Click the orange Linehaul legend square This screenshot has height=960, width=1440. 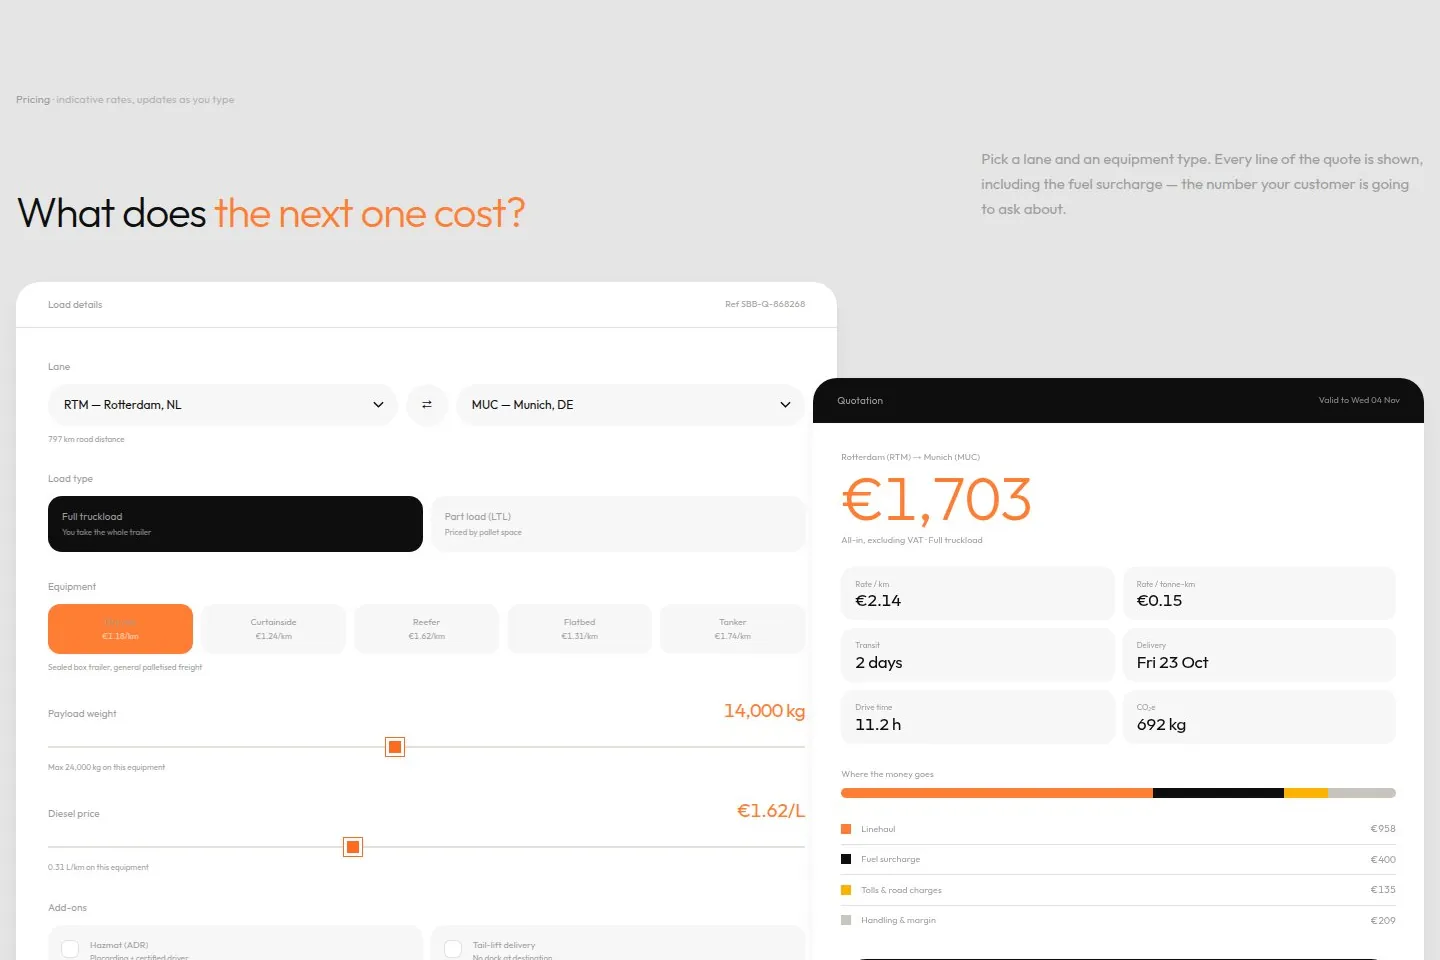click(846, 829)
